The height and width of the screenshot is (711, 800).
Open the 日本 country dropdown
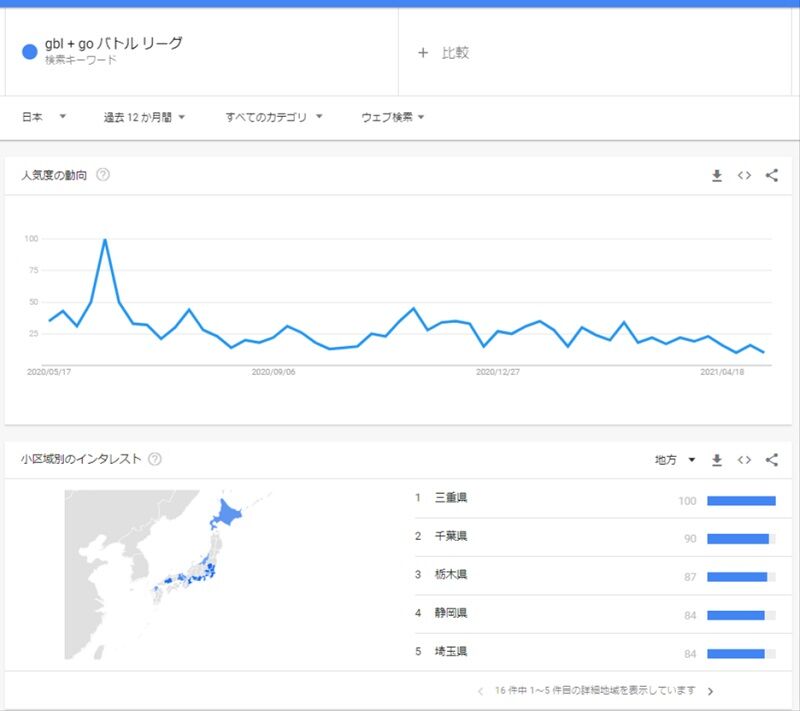click(x=44, y=117)
